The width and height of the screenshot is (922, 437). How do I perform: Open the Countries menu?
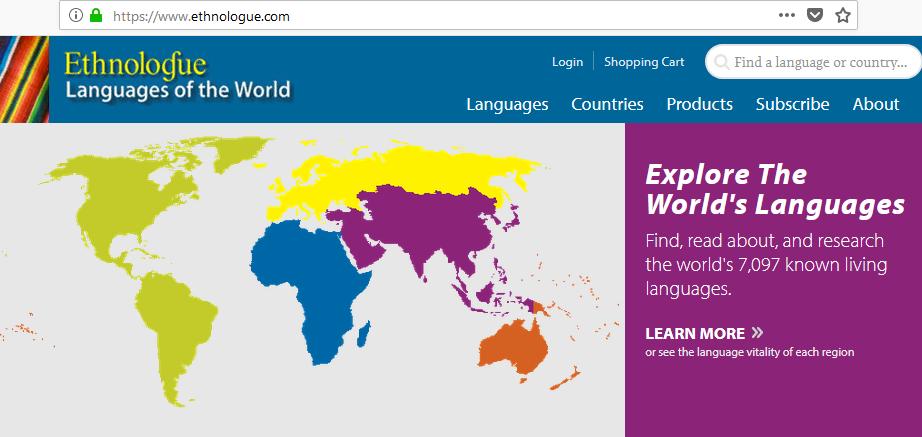pos(607,105)
